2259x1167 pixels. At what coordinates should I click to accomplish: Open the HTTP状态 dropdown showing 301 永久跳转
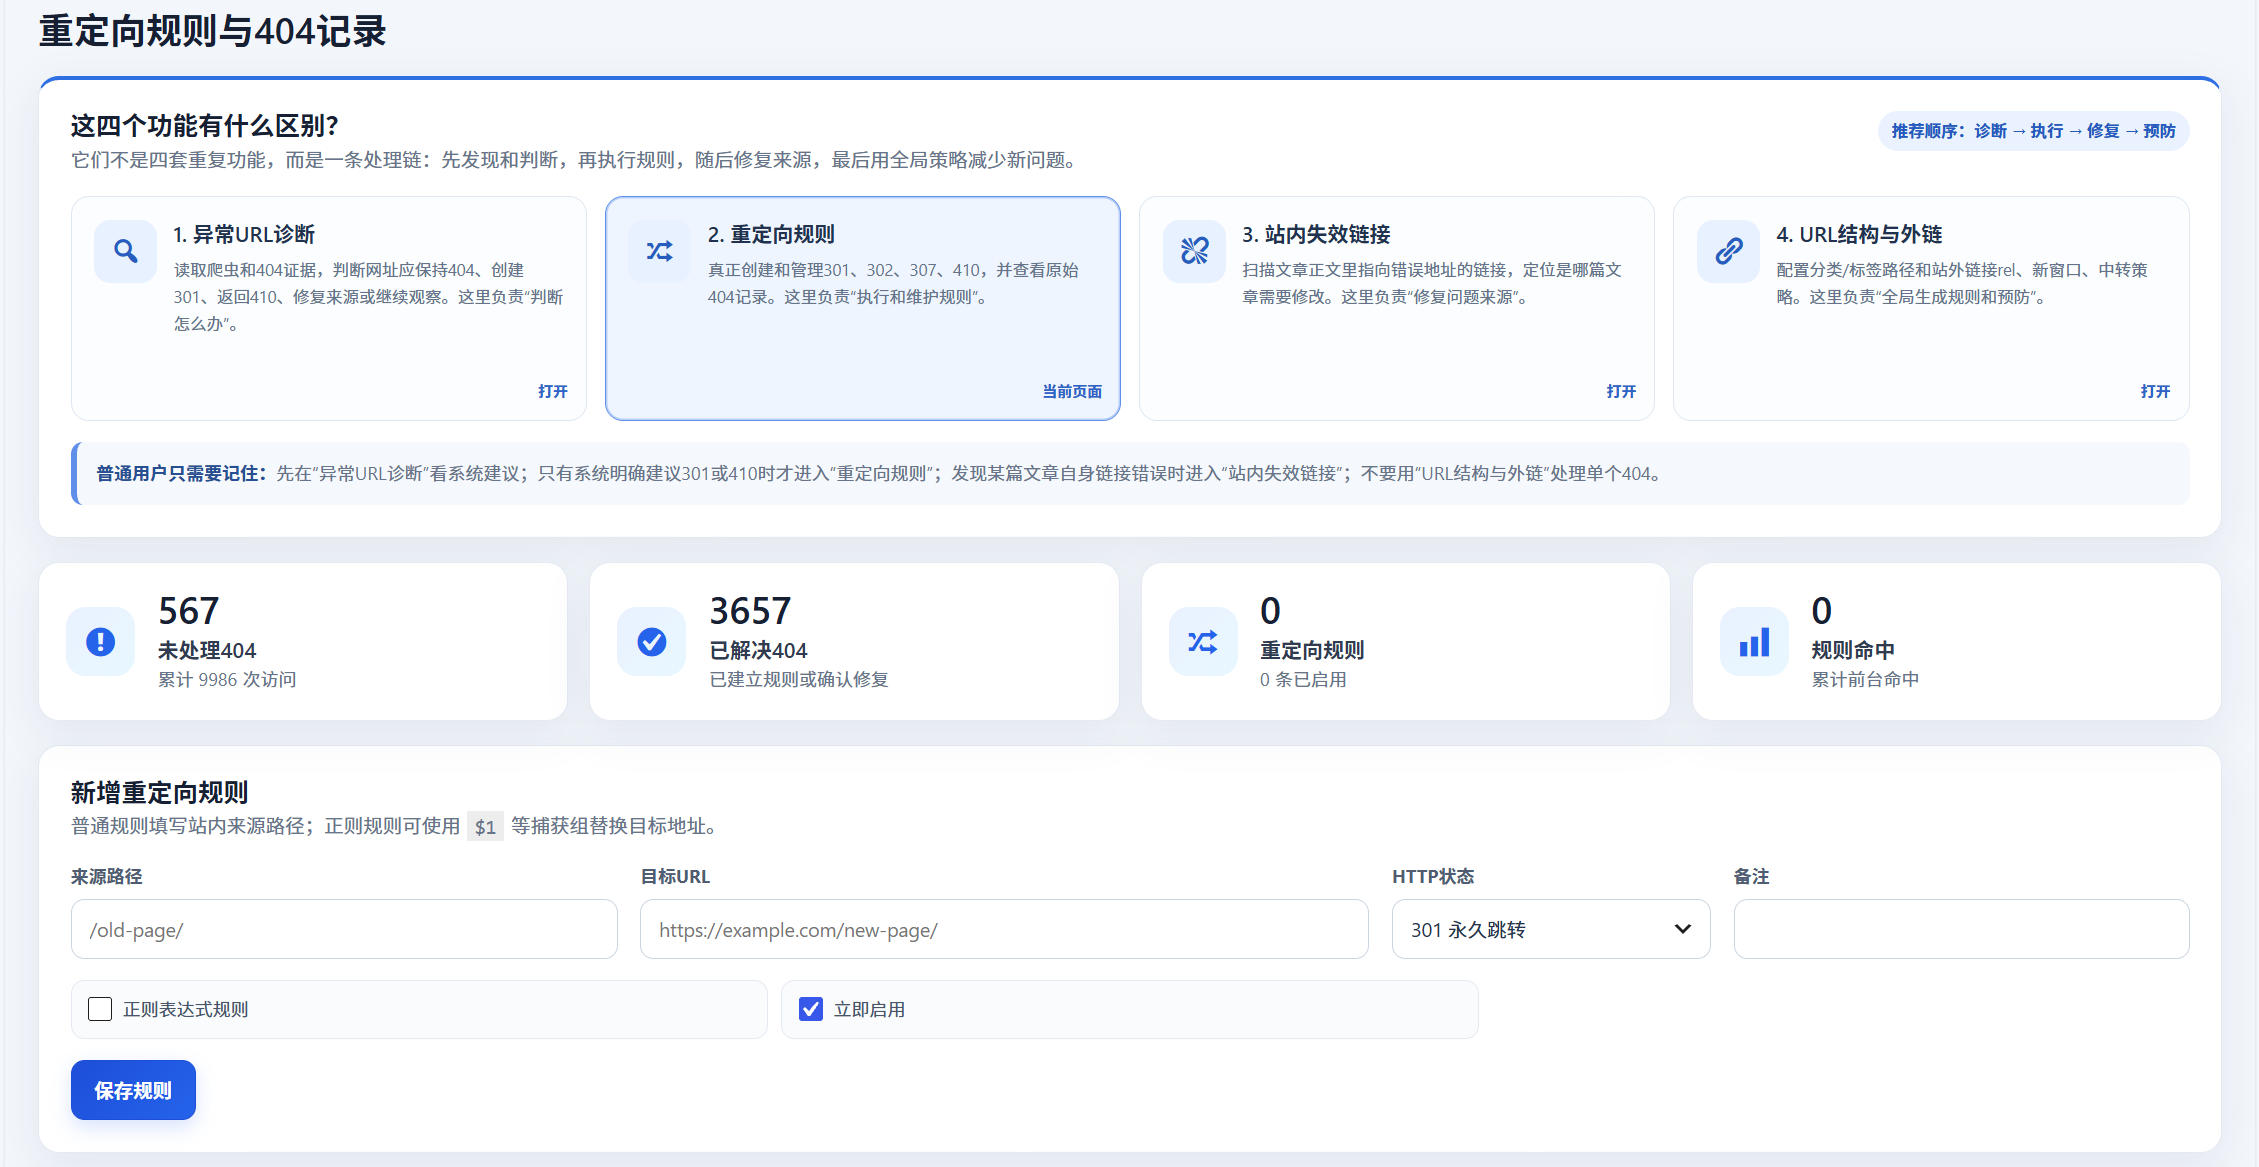click(x=1551, y=929)
